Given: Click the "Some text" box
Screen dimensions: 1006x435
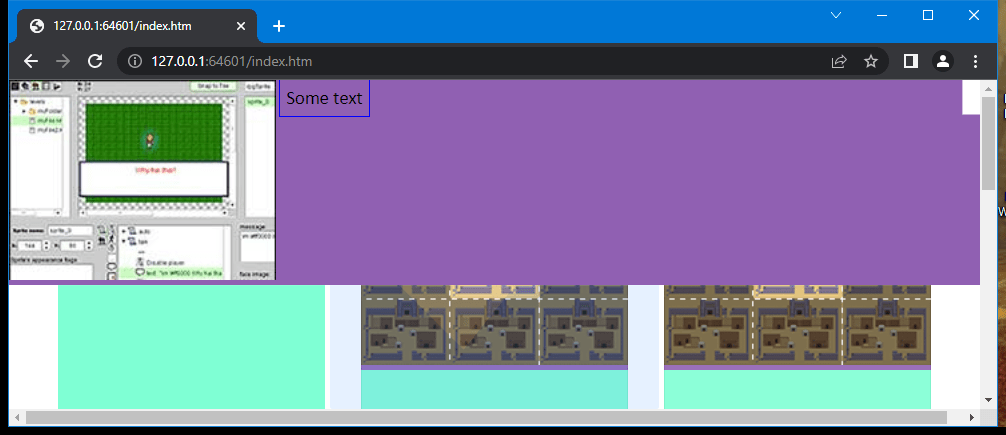Looking at the screenshot, I should [324, 98].
